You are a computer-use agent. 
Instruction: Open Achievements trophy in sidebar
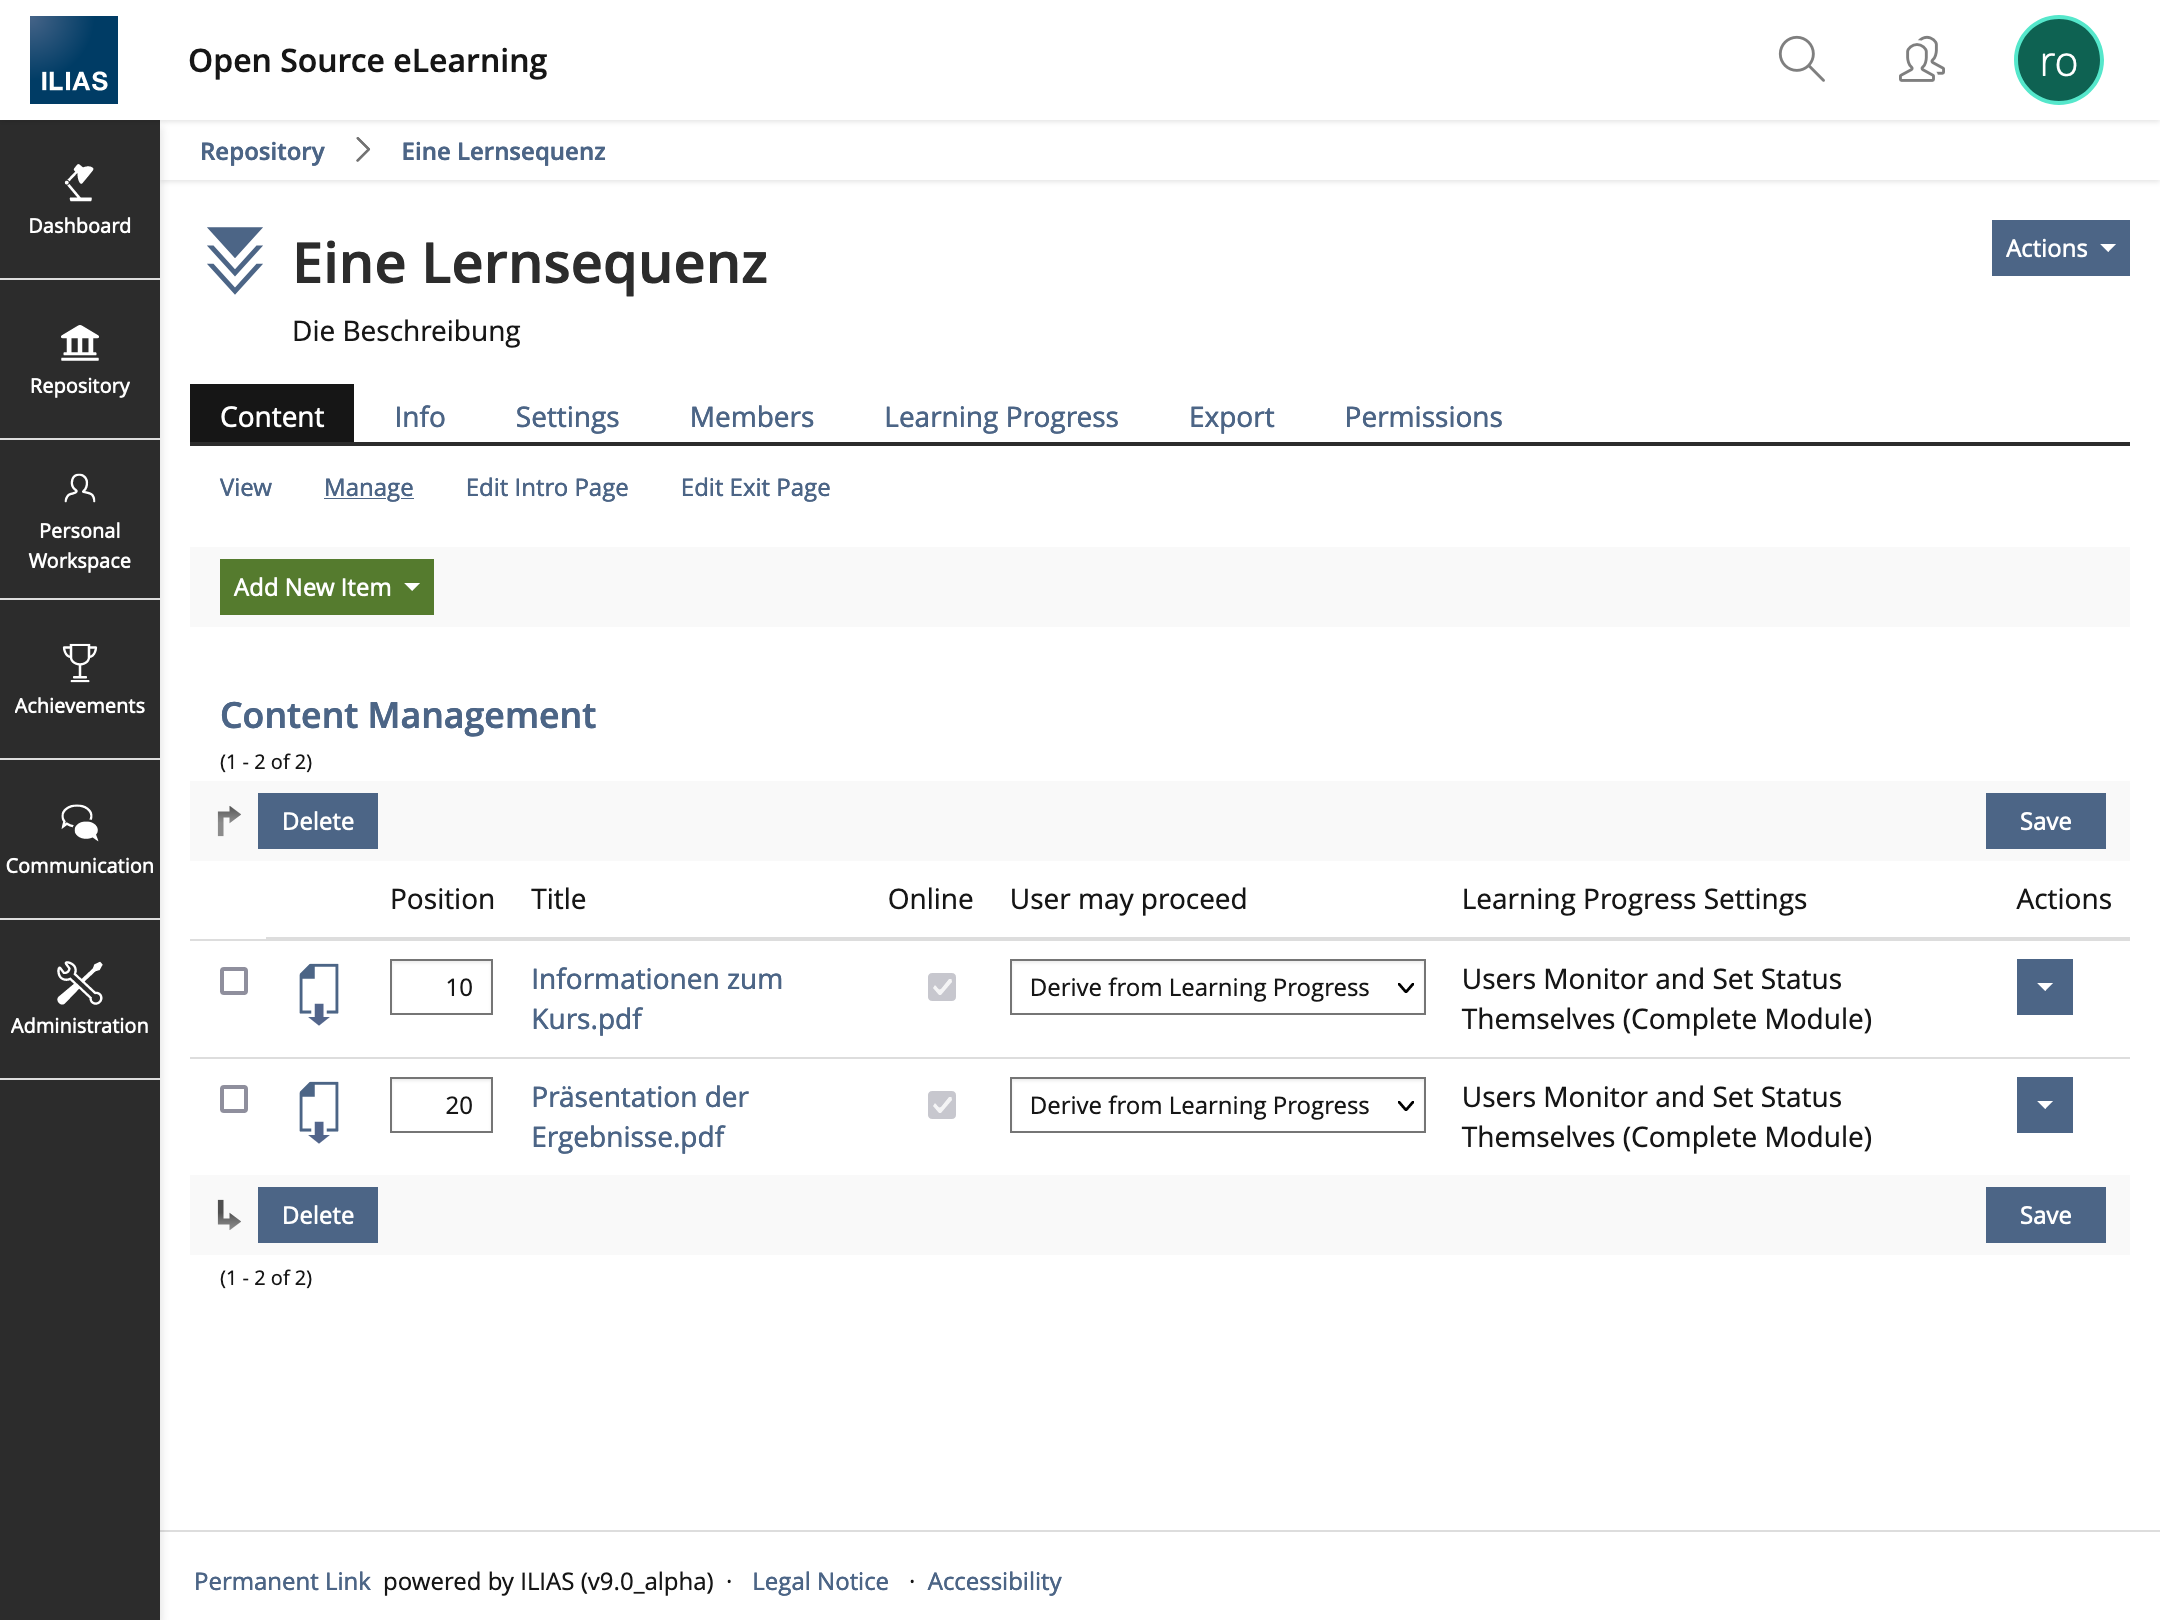click(x=80, y=680)
